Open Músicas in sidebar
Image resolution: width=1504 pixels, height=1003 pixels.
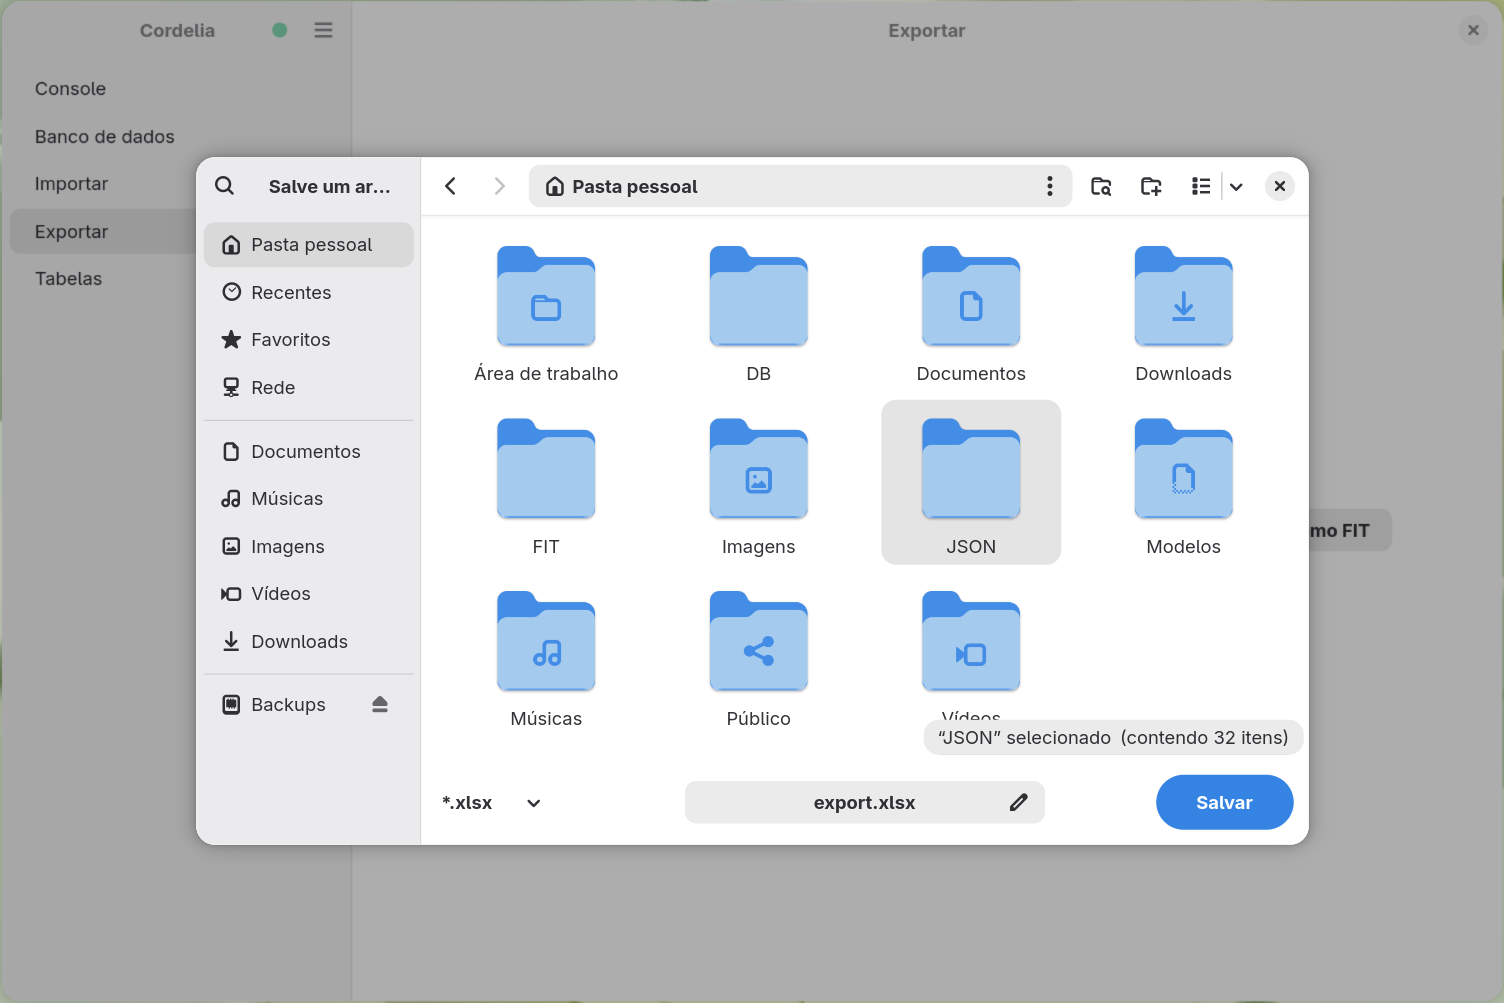tap(309, 499)
